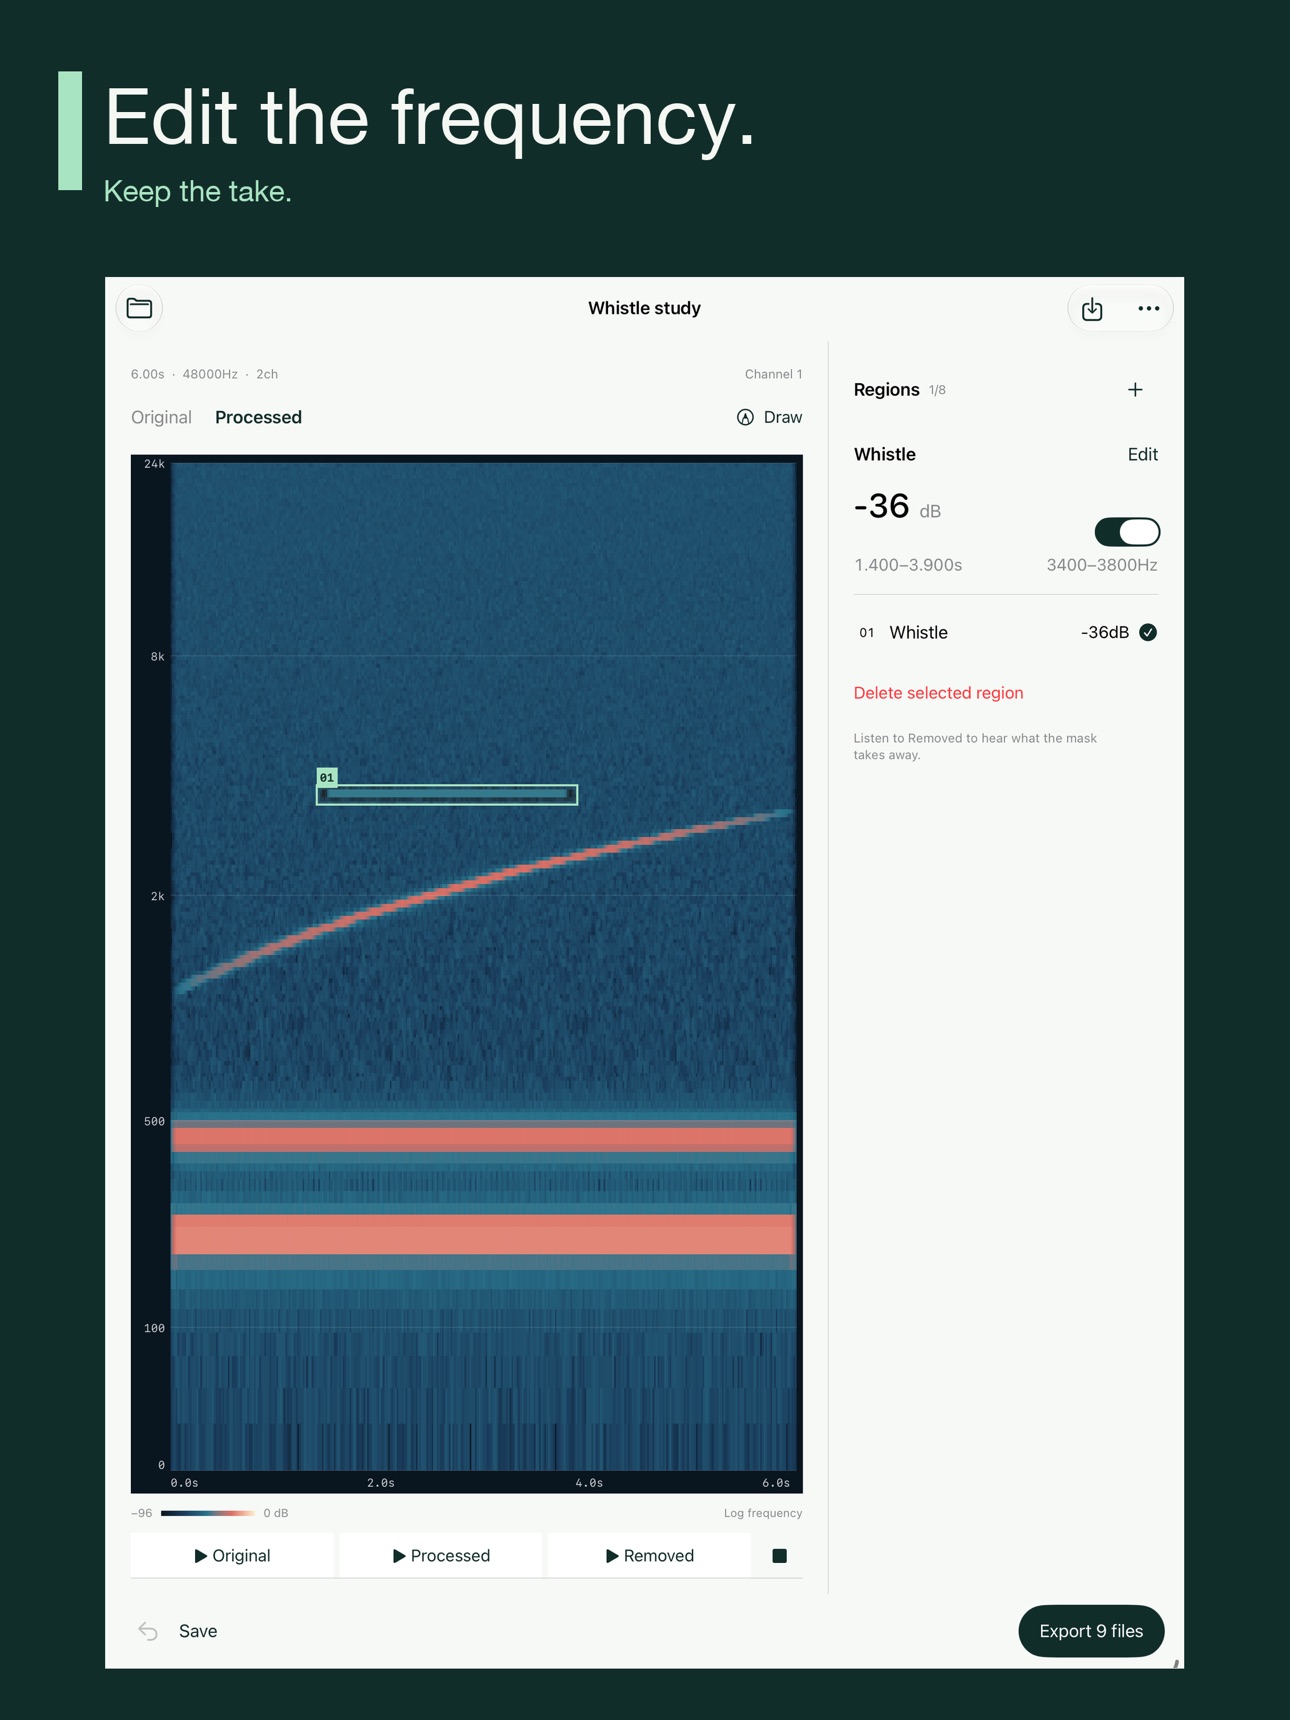Click the 1.400–3.900s time range
1290x1720 pixels.
pyautogui.click(x=908, y=565)
